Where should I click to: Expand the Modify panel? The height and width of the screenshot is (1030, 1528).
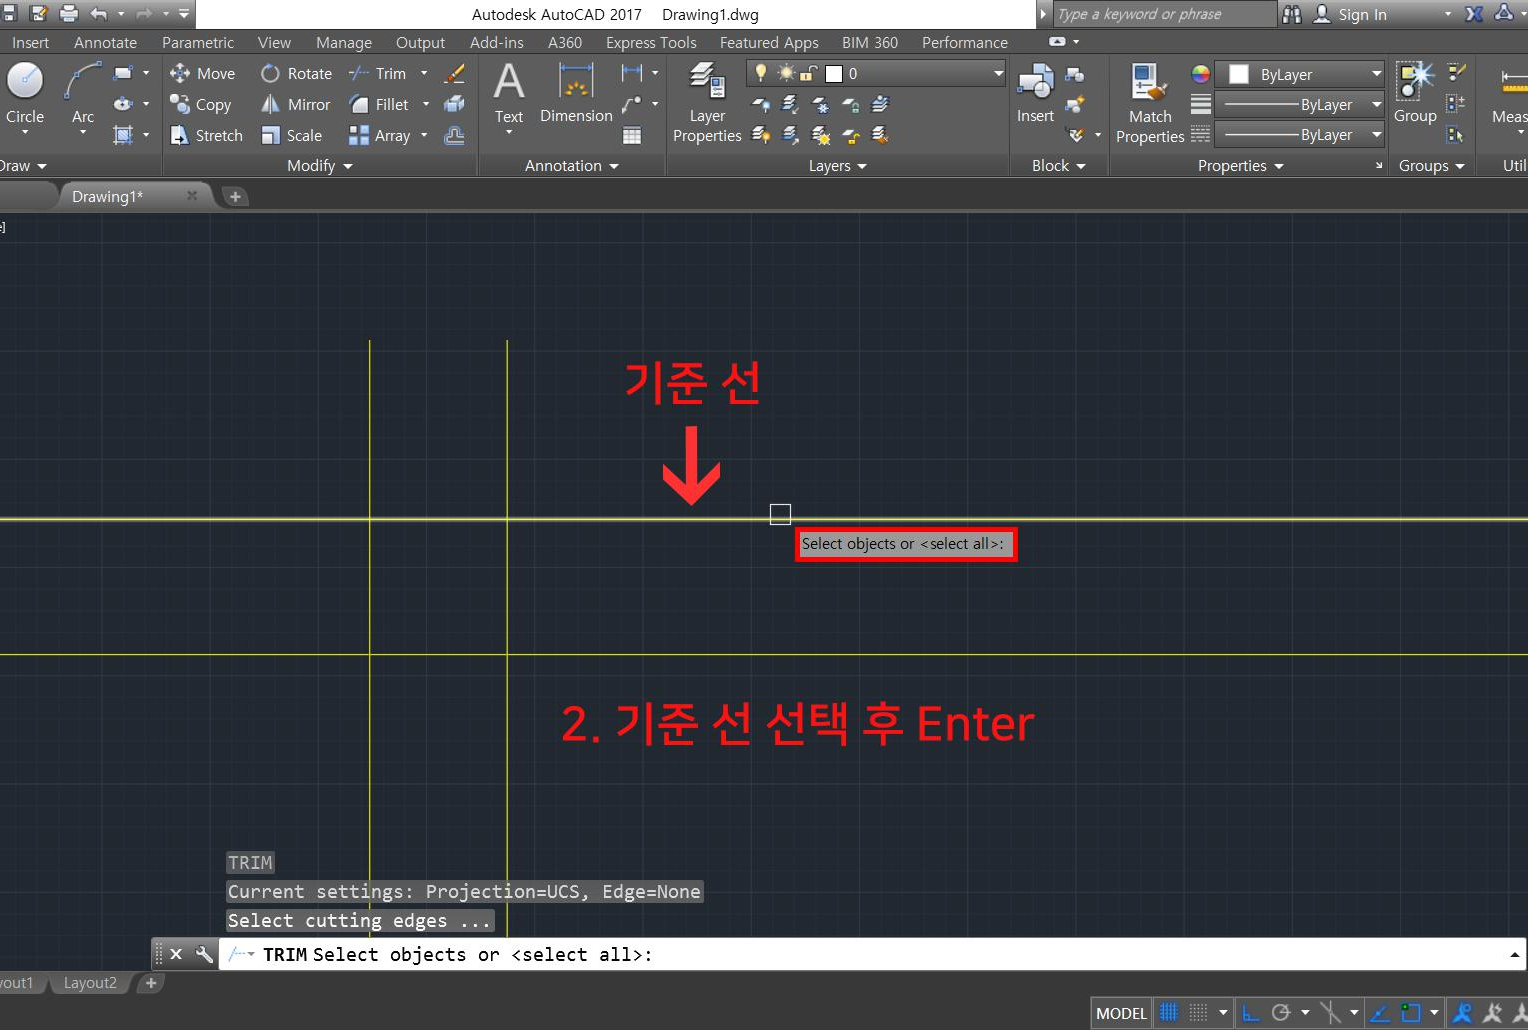point(320,165)
